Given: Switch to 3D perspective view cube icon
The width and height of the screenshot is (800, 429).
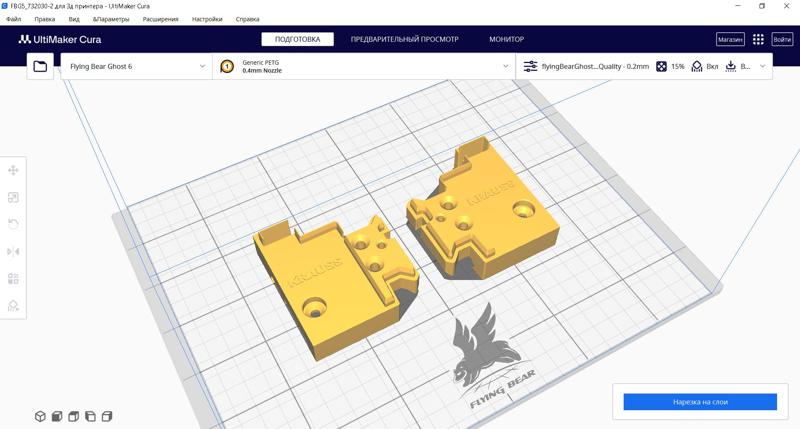Looking at the screenshot, I should click(x=40, y=416).
